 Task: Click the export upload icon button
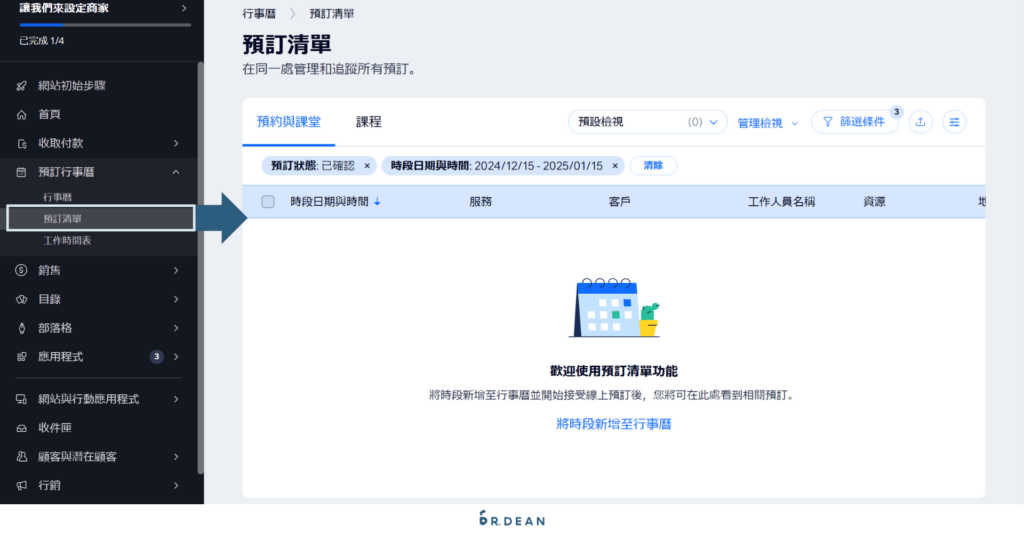[920, 121]
